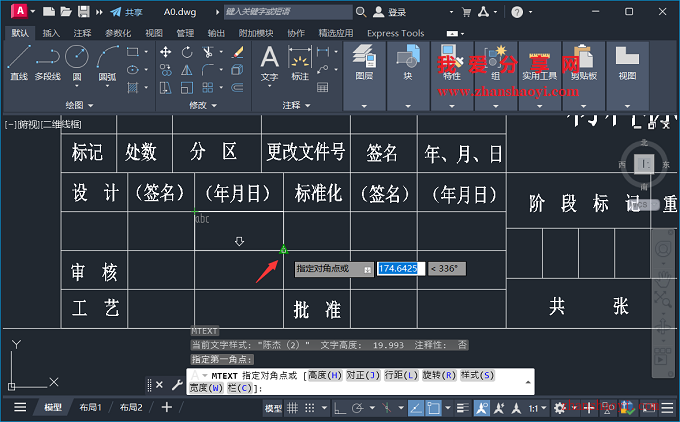This screenshot has width=680, height=422.
Task: Expand the Draw (绘图) panel
Action: (x=79, y=105)
